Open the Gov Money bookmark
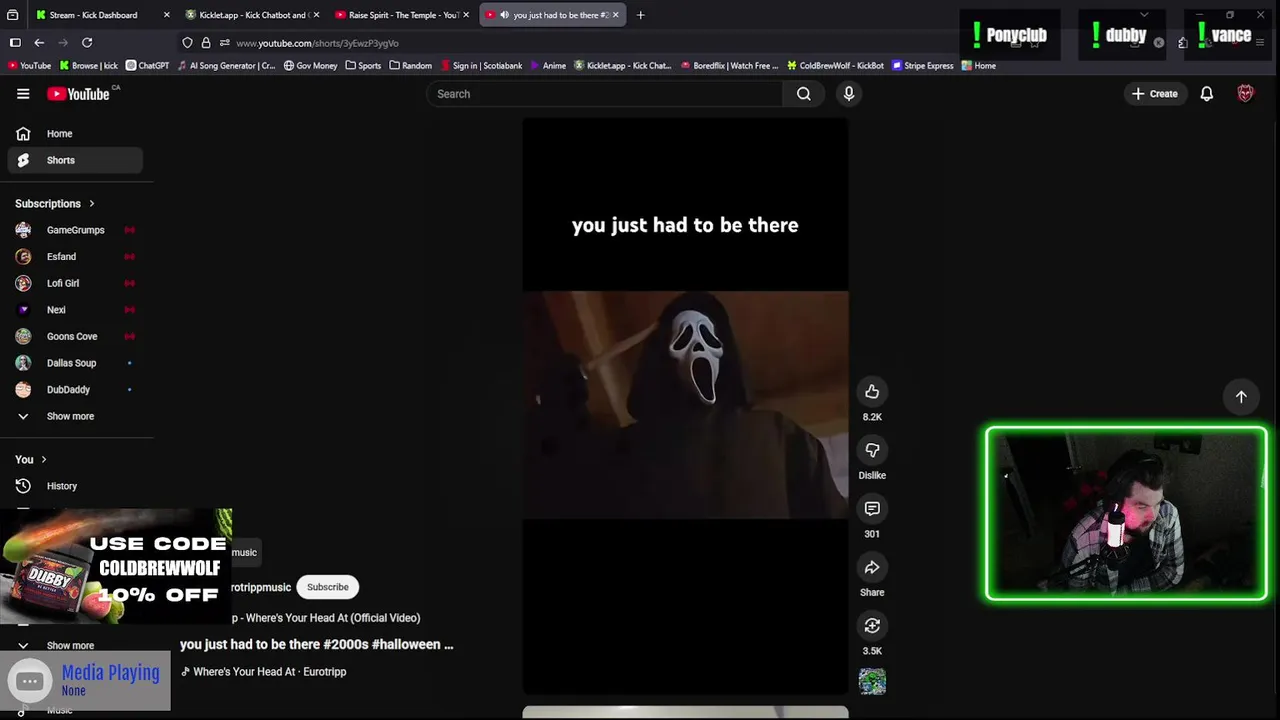Viewport: 1280px width, 720px height. click(310, 66)
